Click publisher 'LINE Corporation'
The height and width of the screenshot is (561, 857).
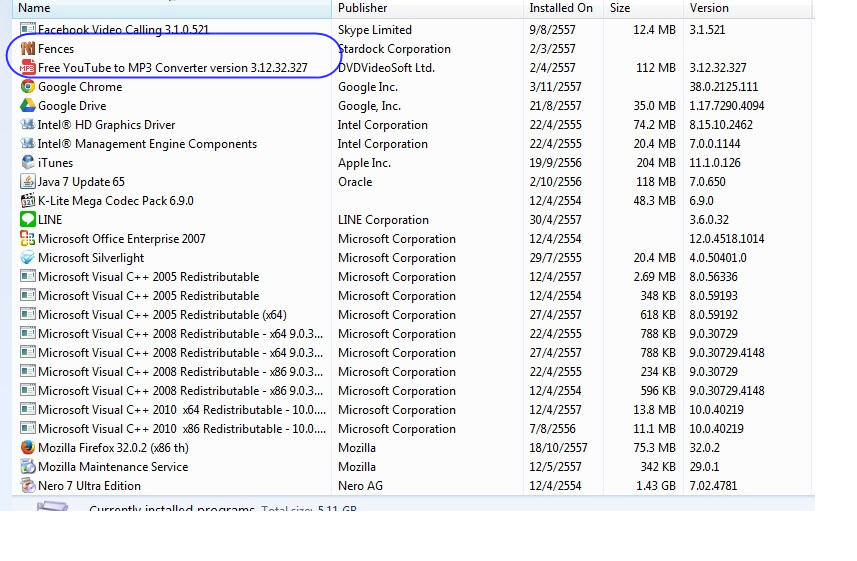point(383,220)
